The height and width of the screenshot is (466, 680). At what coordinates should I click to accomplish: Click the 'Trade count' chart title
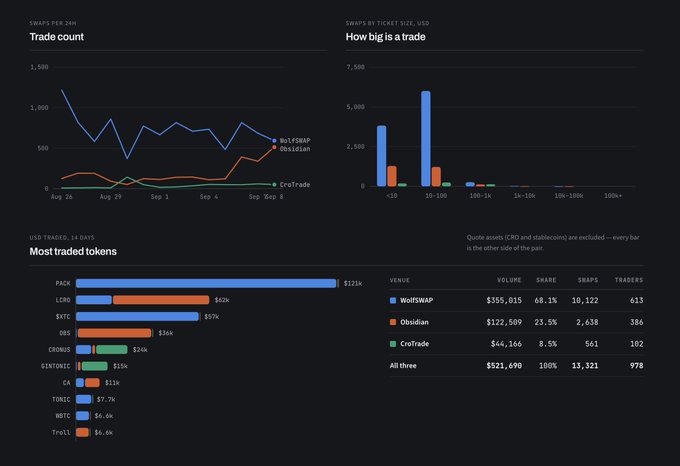point(56,37)
